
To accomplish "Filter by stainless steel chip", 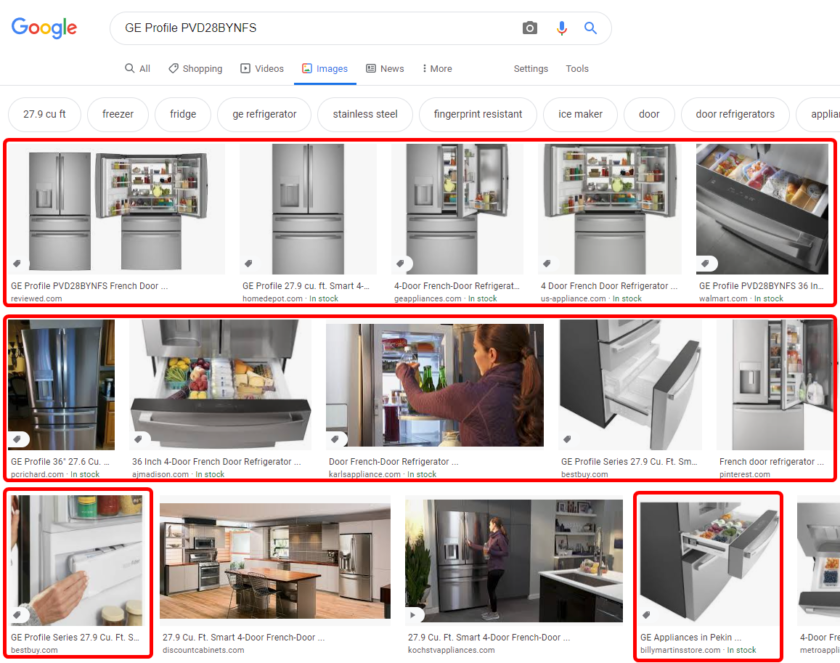I will click(365, 114).
